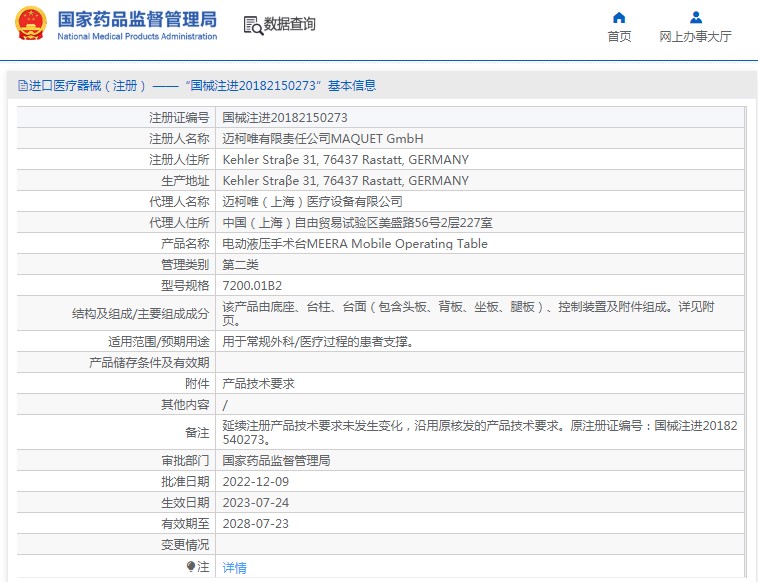Click the 备注 row label
The width and height of the screenshot is (758, 582).
coord(197,432)
